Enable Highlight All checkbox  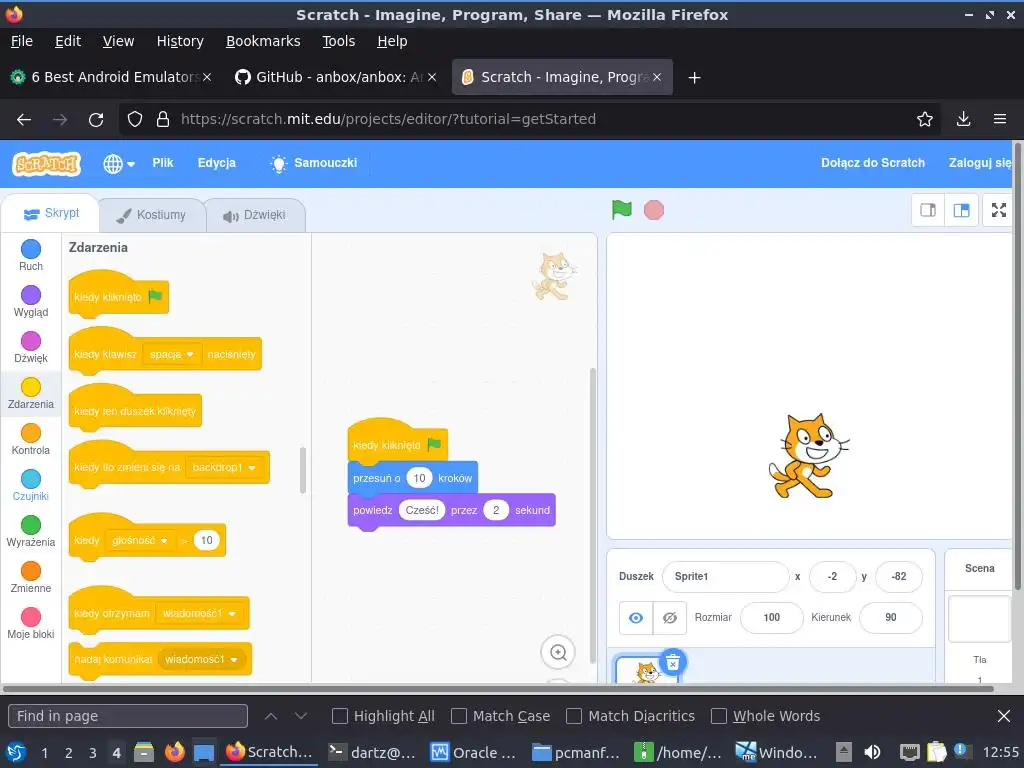pos(340,716)
